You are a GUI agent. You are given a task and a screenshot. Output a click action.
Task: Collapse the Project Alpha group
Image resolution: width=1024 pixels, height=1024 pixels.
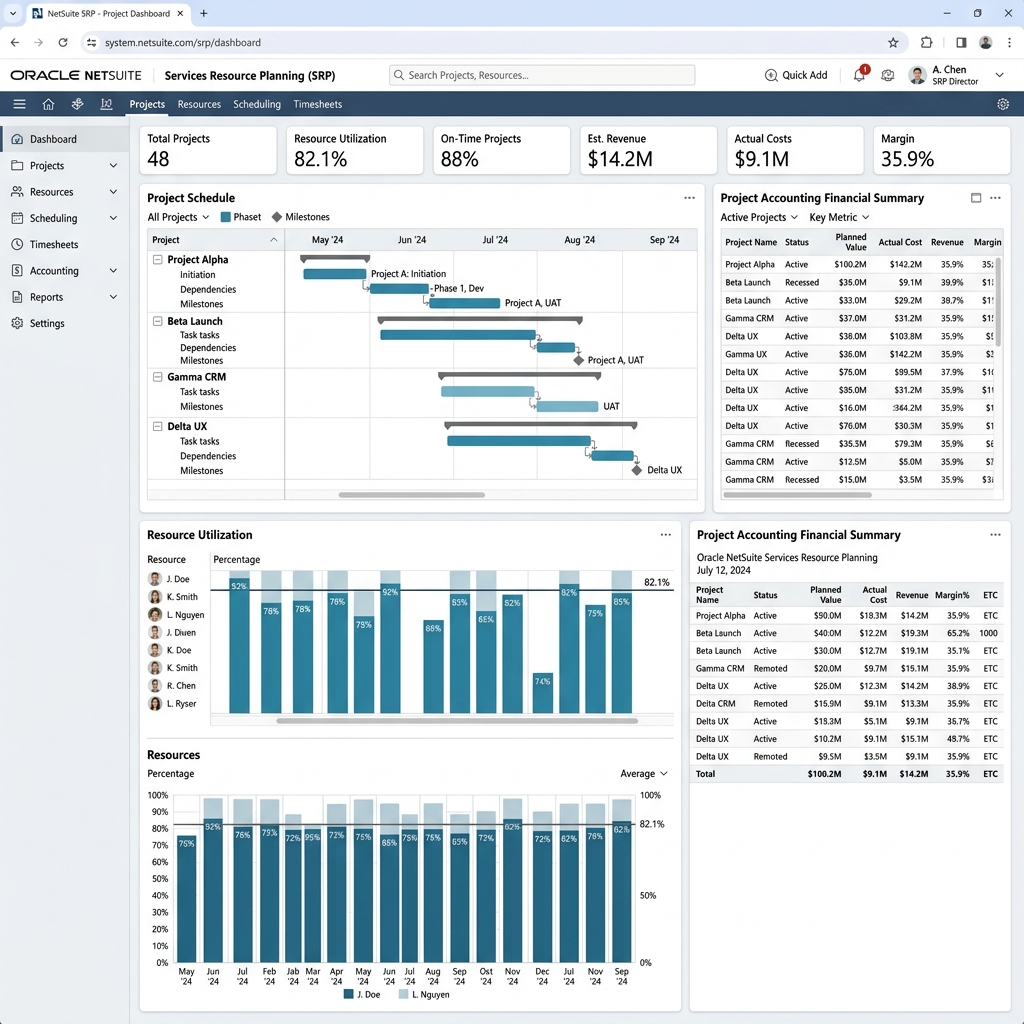point(157,259)
